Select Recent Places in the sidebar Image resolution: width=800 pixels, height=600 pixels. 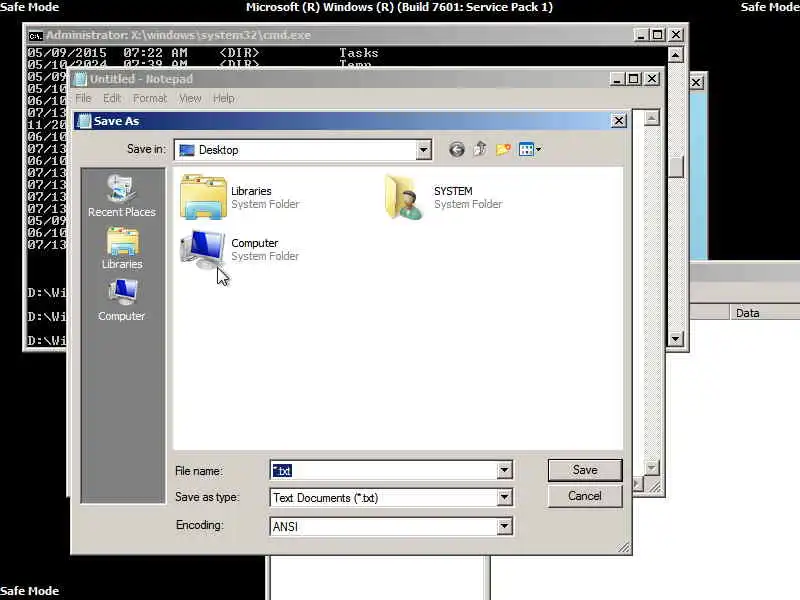121,196
